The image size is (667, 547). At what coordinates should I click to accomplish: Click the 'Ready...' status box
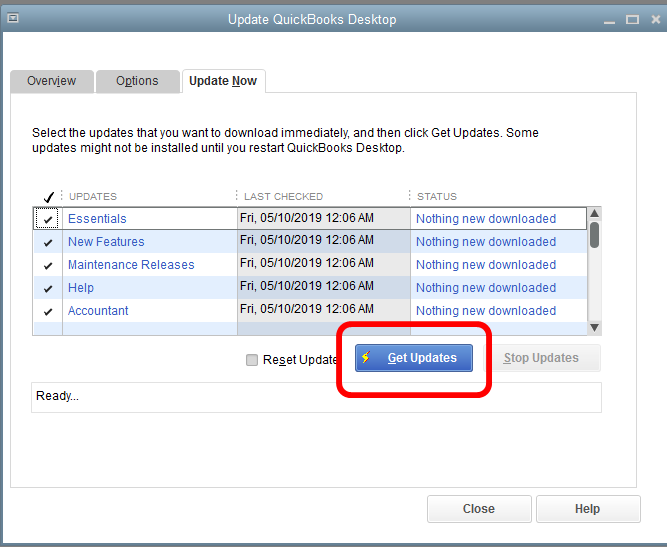point(316,397)
